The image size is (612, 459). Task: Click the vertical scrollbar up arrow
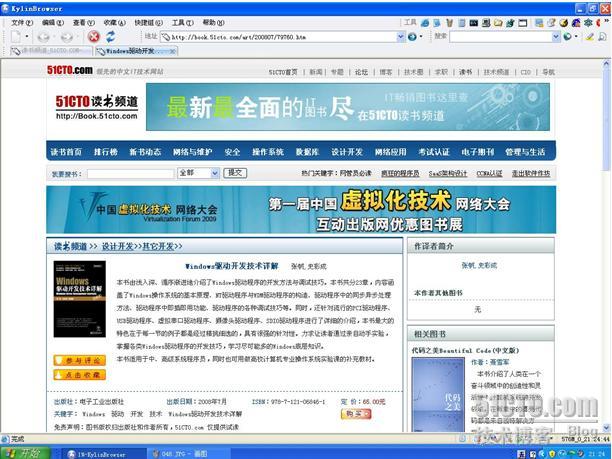pos(606,64)
